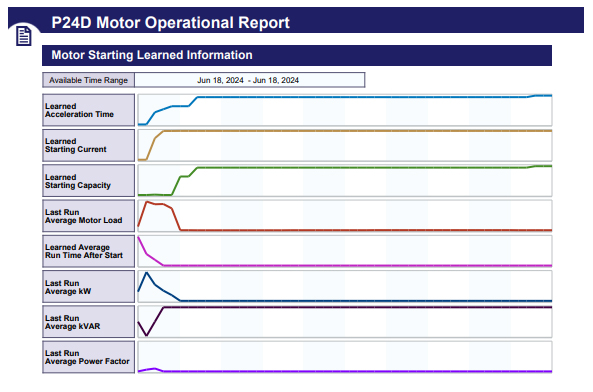Select the Learned Starting Current label
The width and height of the screenshot is (593, 392).
88,145
